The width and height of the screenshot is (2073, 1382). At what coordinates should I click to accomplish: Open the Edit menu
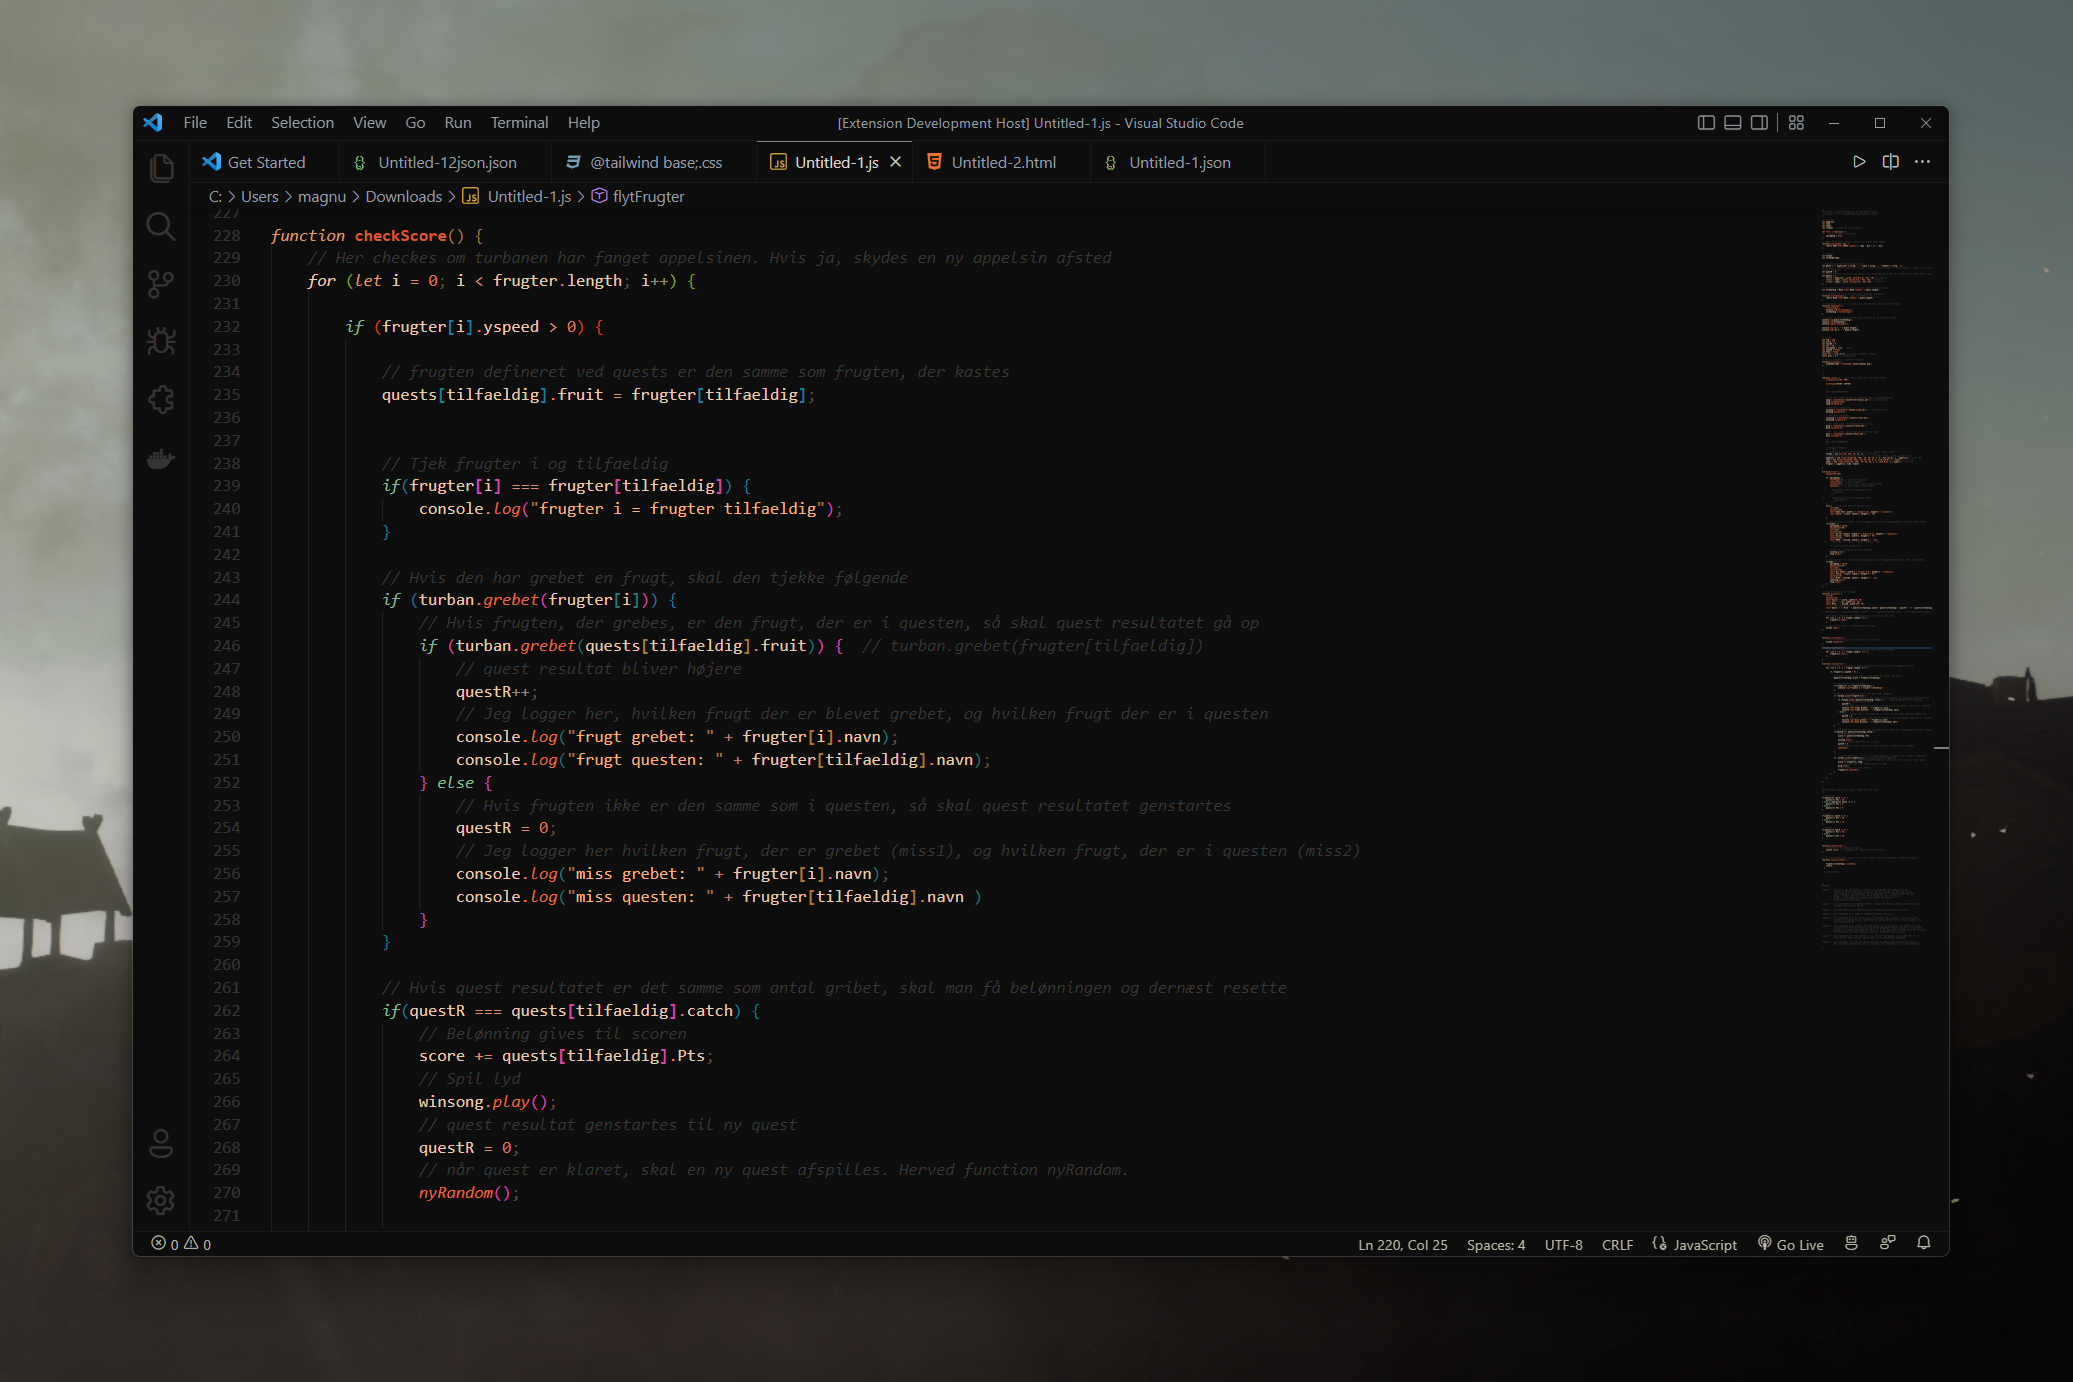tap(239, 123)
